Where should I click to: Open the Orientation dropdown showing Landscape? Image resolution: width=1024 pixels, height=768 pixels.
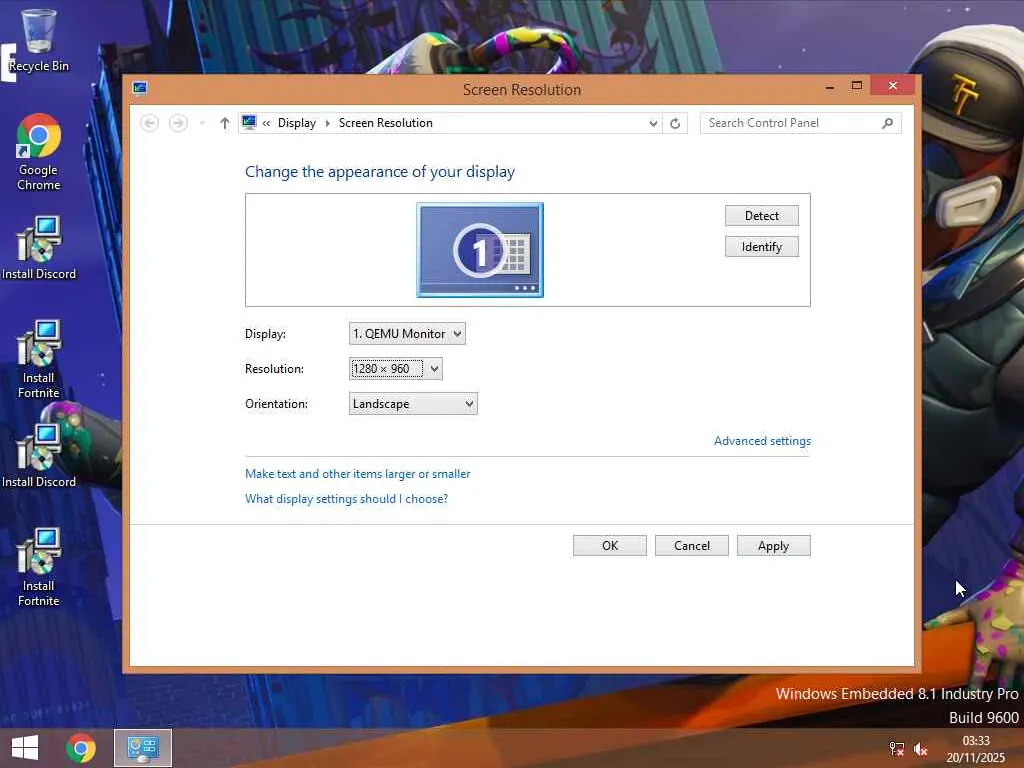(413, 404)
